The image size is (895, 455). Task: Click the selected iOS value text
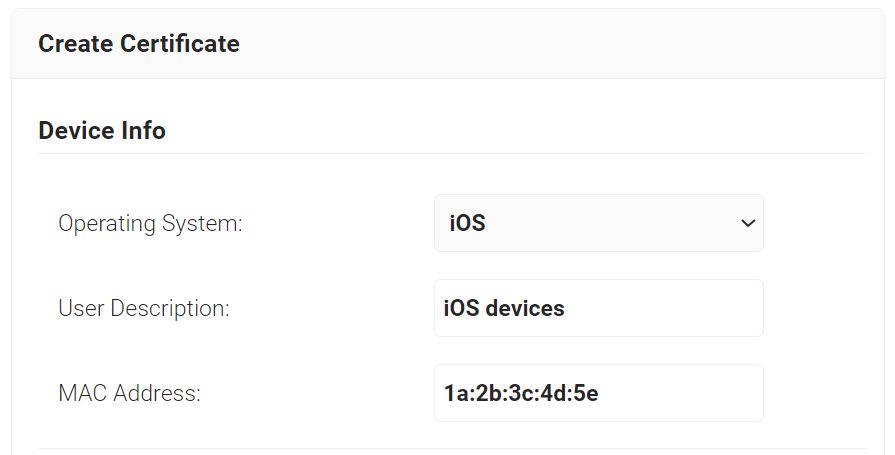click(x=467, y=223)
